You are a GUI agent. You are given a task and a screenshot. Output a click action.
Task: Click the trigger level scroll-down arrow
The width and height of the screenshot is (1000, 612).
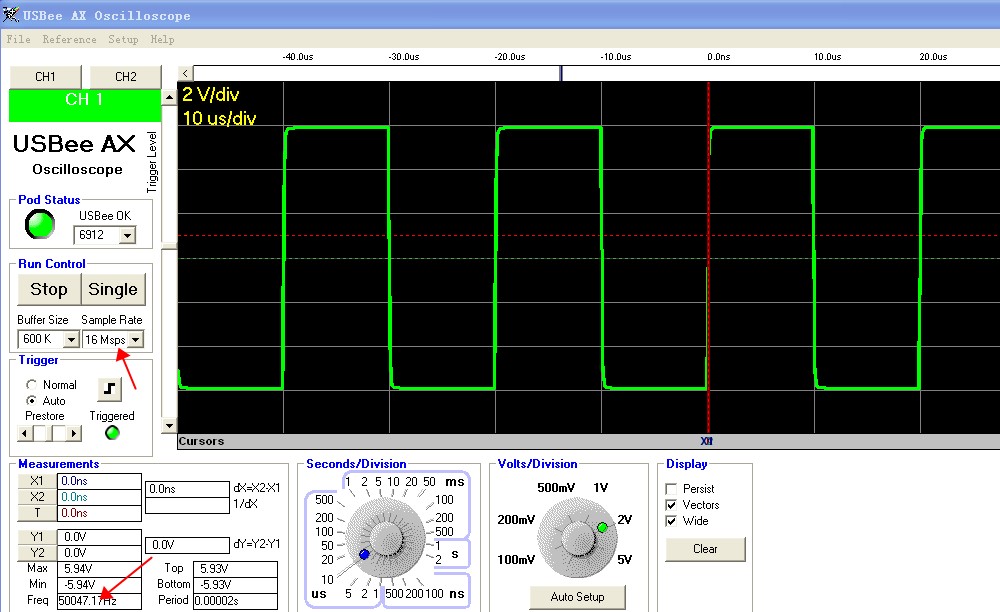pos(169,425)
